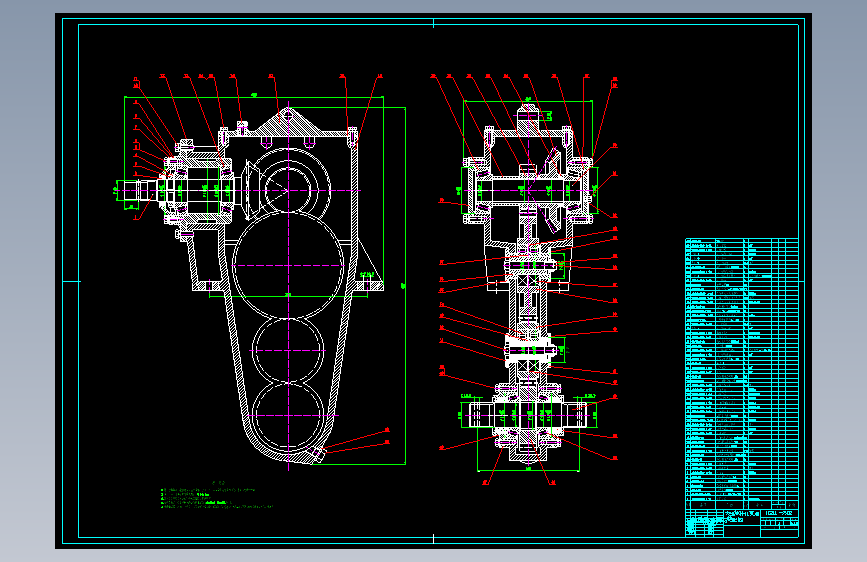Click the lifting lug hole atop housing
Viewport: 867px width, 562px height.
tap(288, 115)
